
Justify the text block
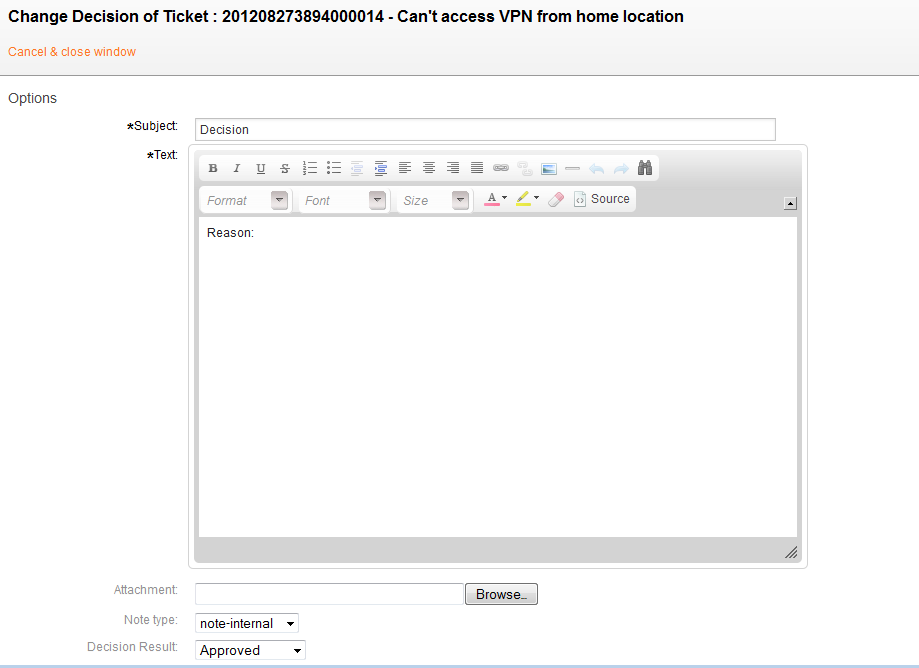477,168
